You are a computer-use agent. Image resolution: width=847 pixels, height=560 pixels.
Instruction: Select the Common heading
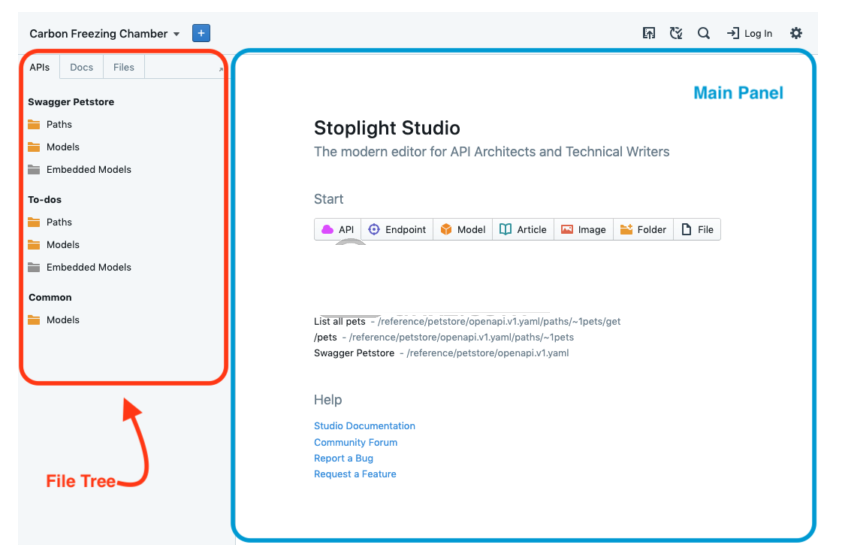50,298
